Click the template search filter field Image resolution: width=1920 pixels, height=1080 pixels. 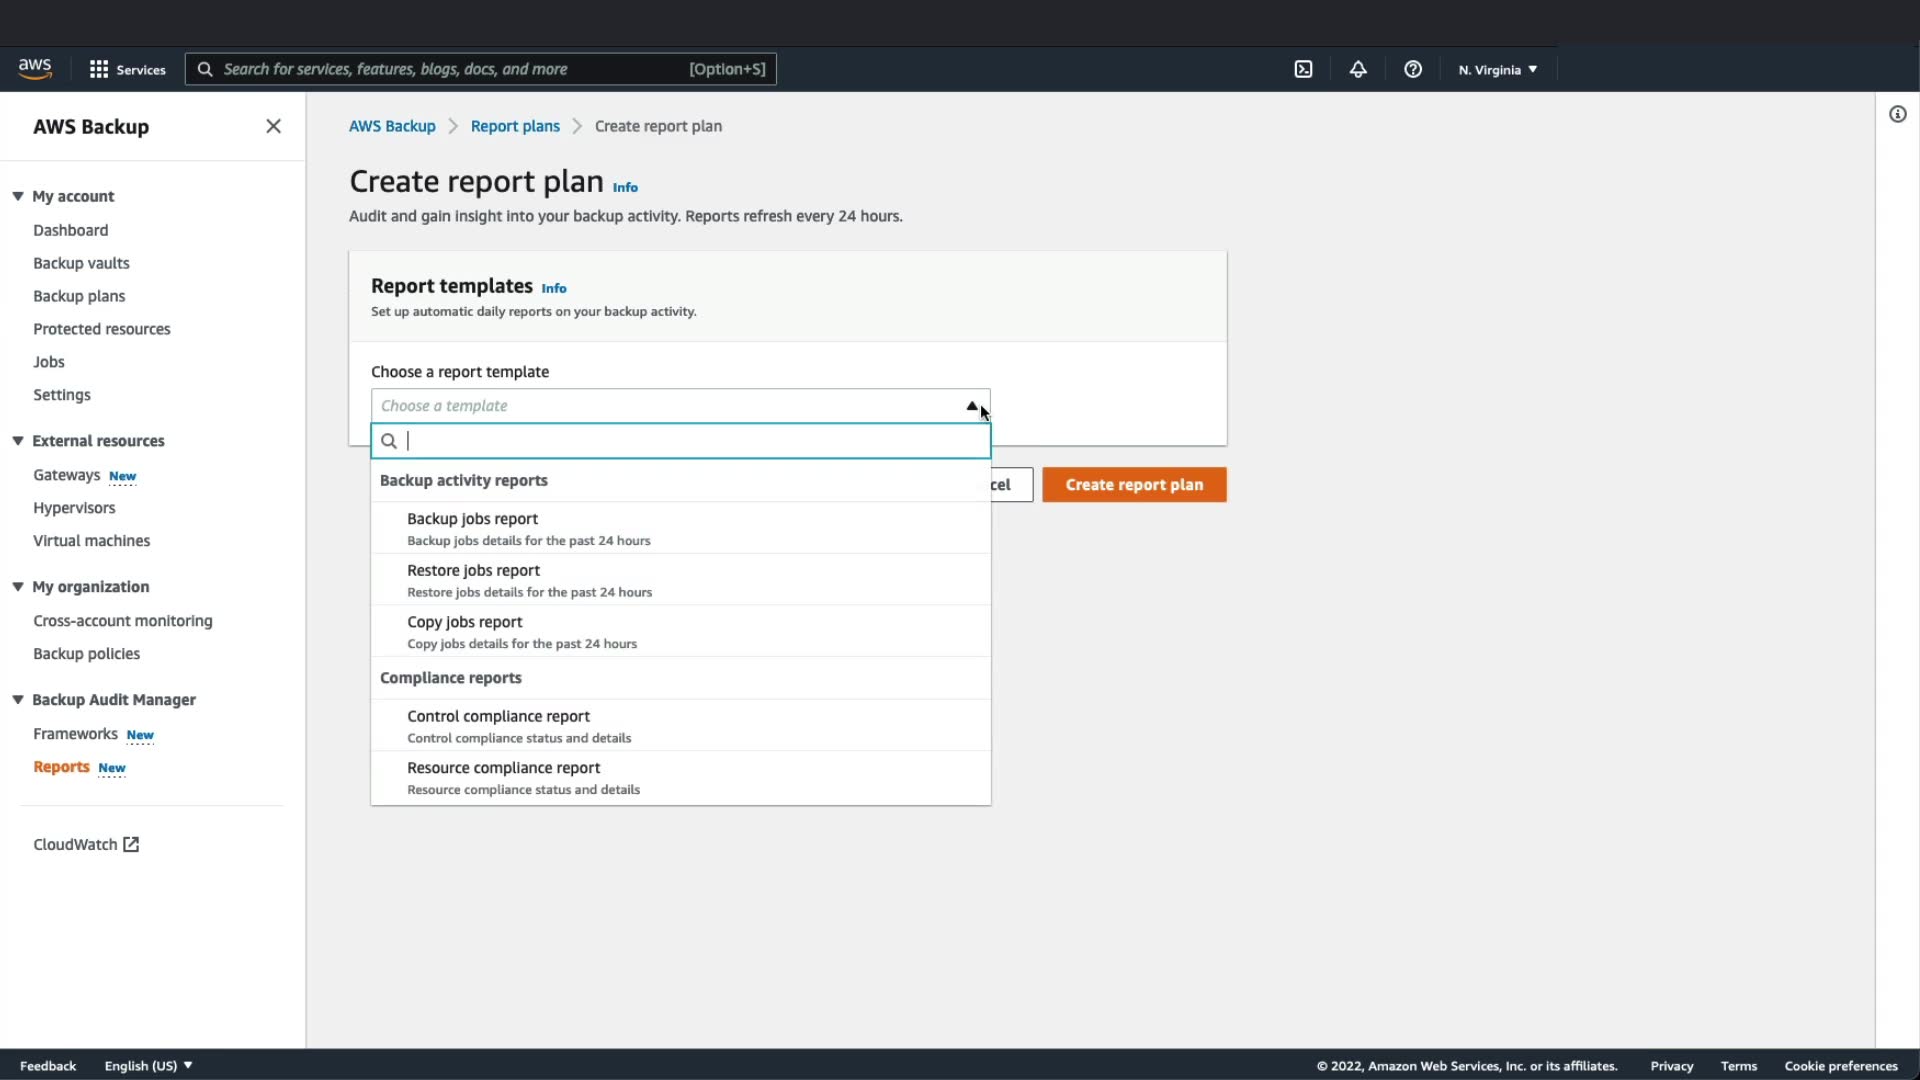click(690, 441)
